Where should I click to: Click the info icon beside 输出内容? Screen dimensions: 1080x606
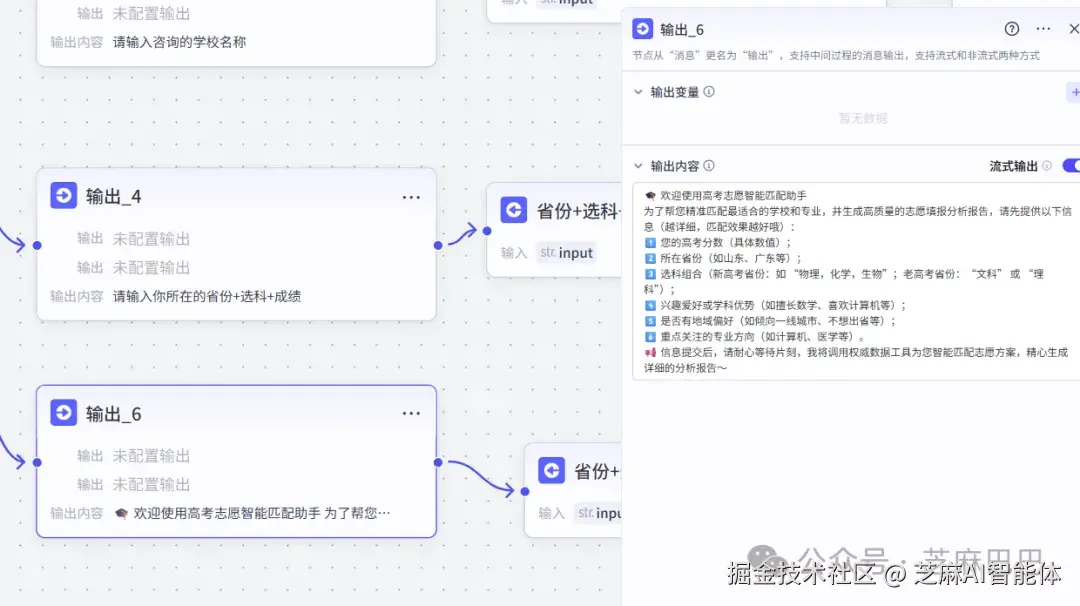707,166
